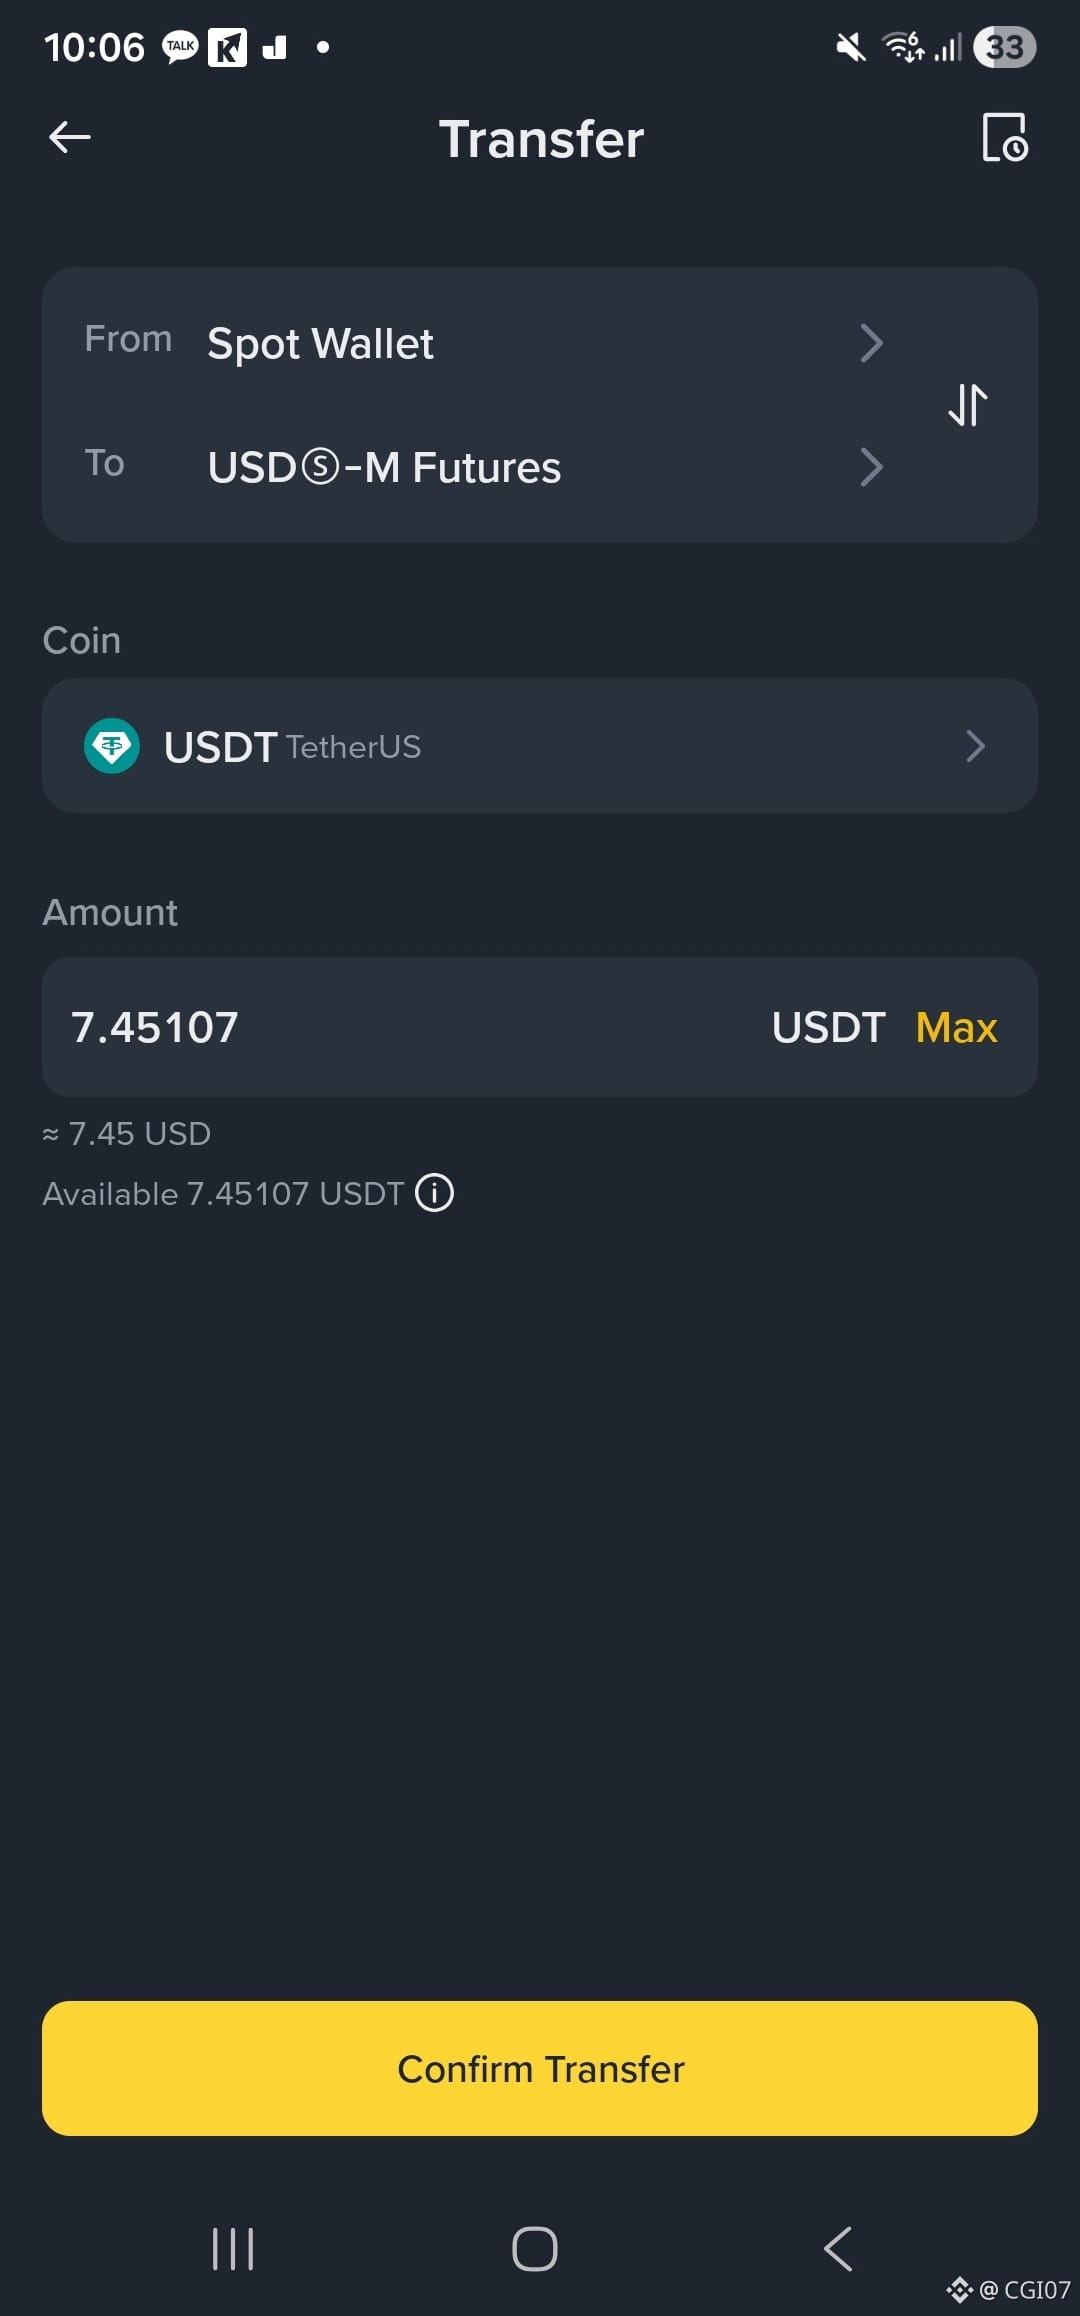Tap Android home button

[x=535, y=2249]
